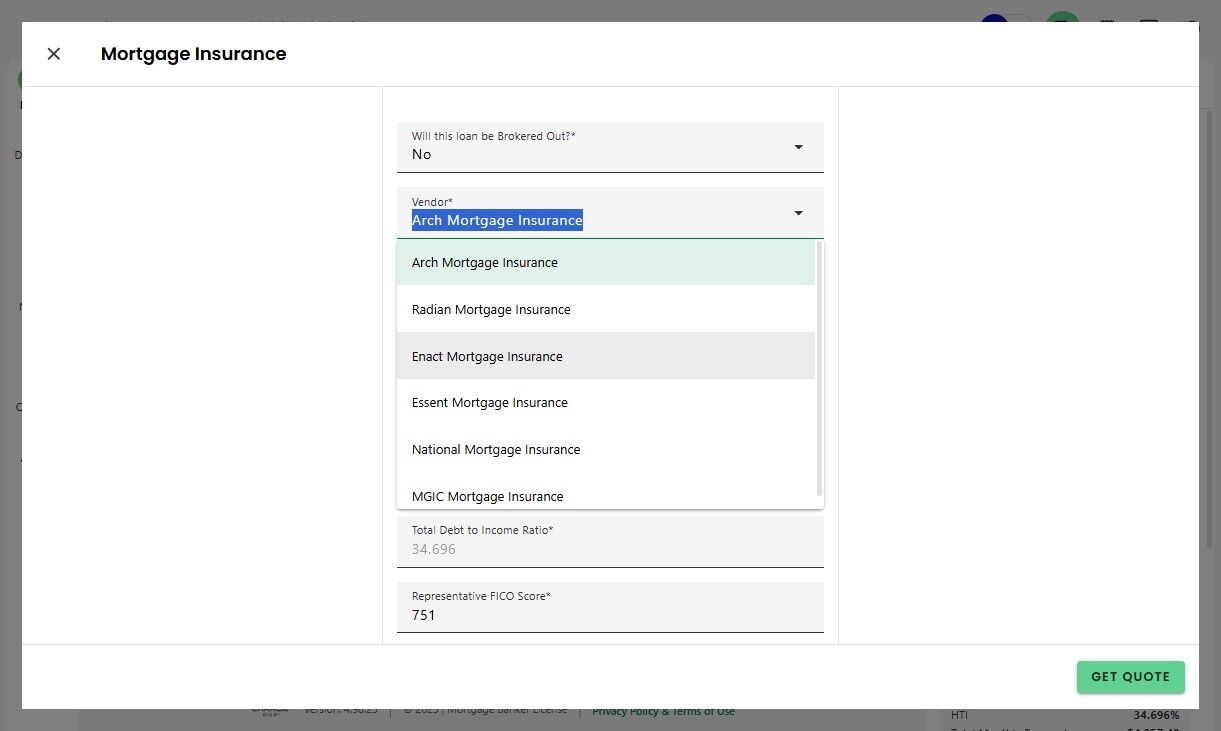Image resolution: width=1221 pixels, height=731 pixels.
Task: Open Privacy Policy & Terms of Use link
Action: pos(663,712)
